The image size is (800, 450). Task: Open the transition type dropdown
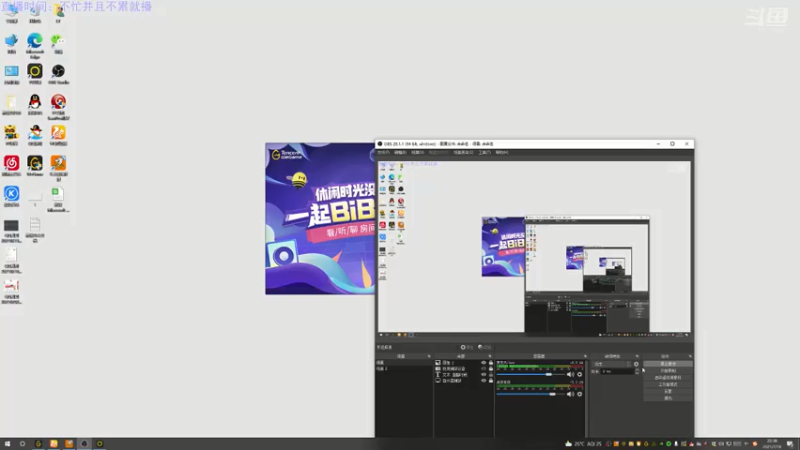click(x=612, y=364)
